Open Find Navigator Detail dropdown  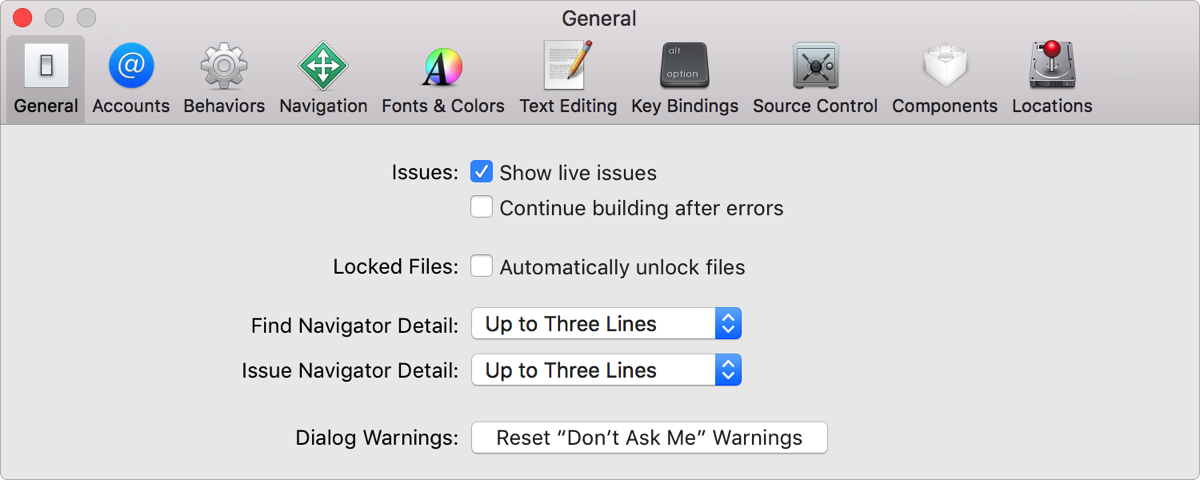pos(606,324)
